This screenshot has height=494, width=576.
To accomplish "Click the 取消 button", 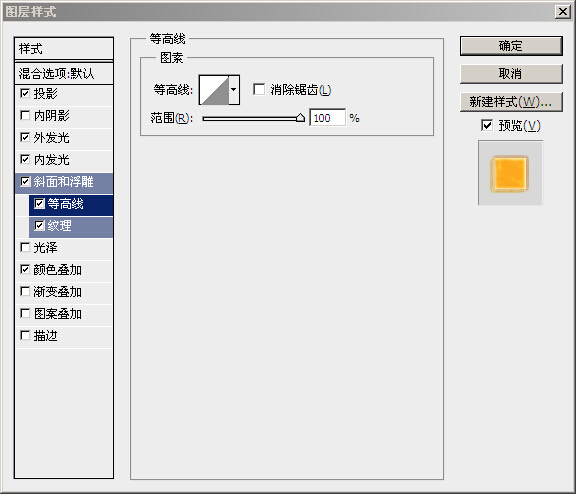I will [511, 74].
